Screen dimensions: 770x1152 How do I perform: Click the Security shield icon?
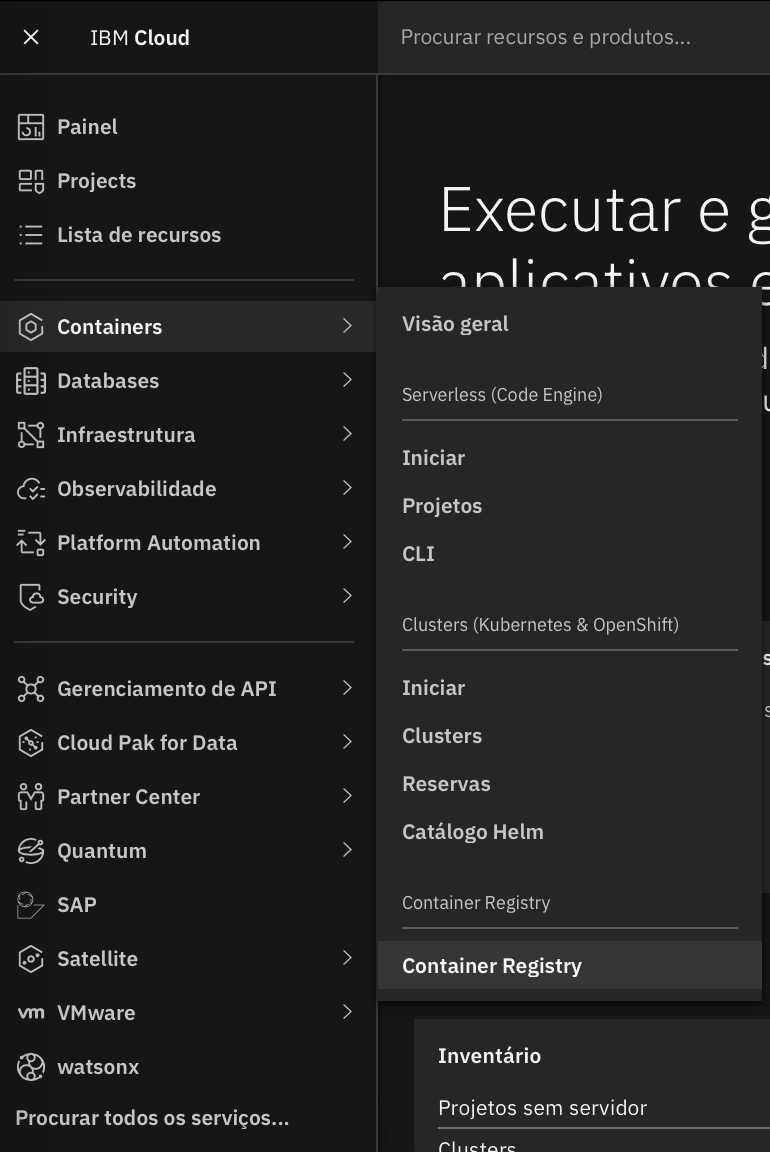31,597
